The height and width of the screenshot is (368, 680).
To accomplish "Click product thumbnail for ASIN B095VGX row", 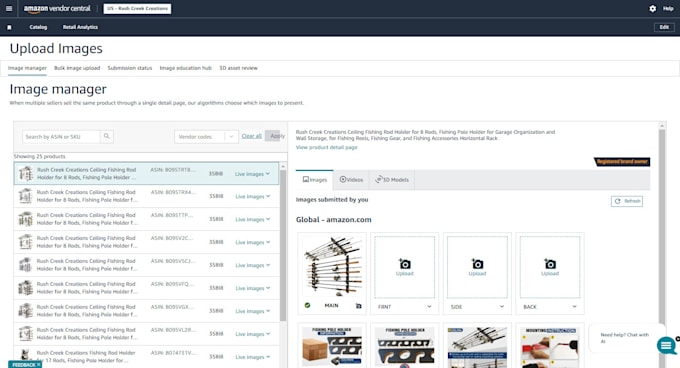I will 26,311.
